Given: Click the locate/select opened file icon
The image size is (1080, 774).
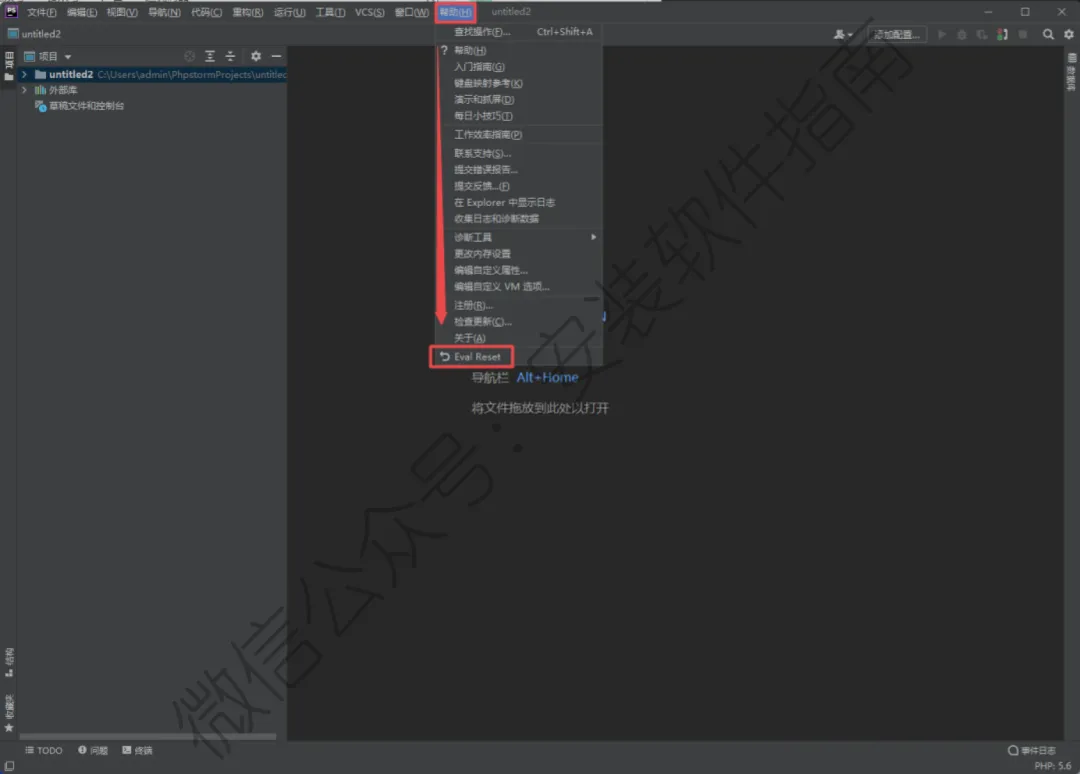Looking at the screenshot, I should coord(189,56).
